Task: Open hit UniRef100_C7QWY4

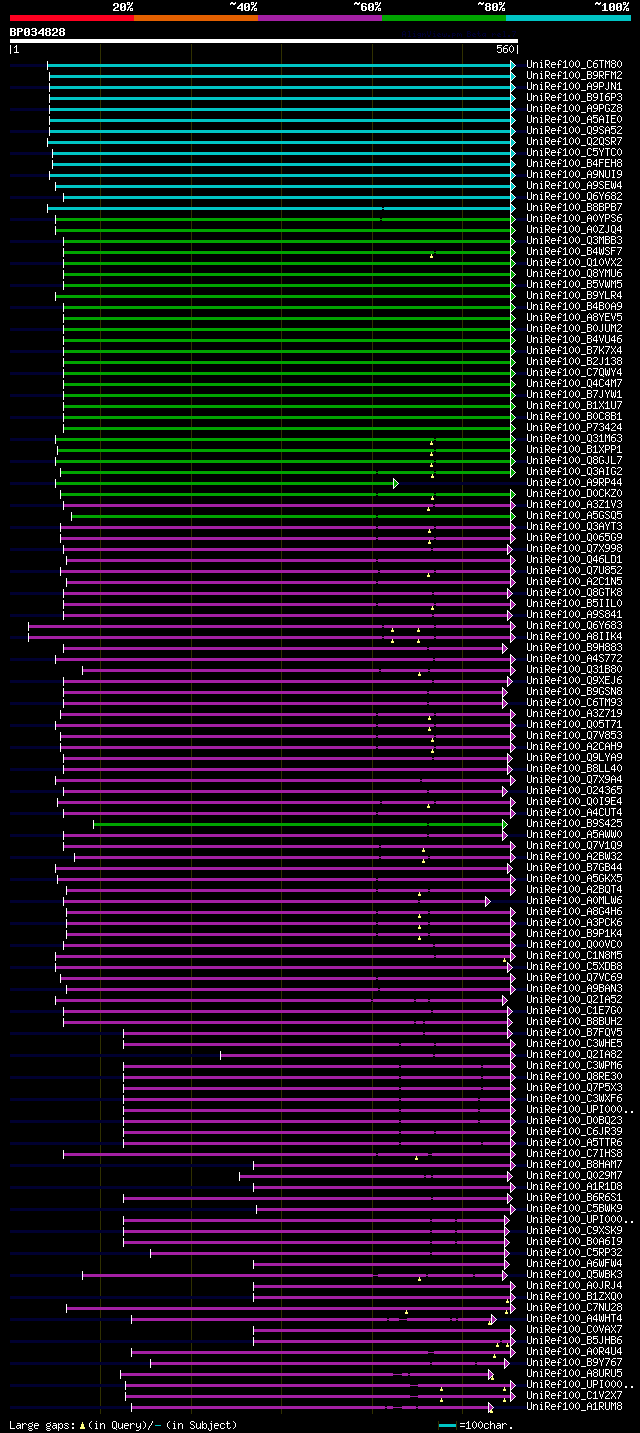Action: (574, 372)
